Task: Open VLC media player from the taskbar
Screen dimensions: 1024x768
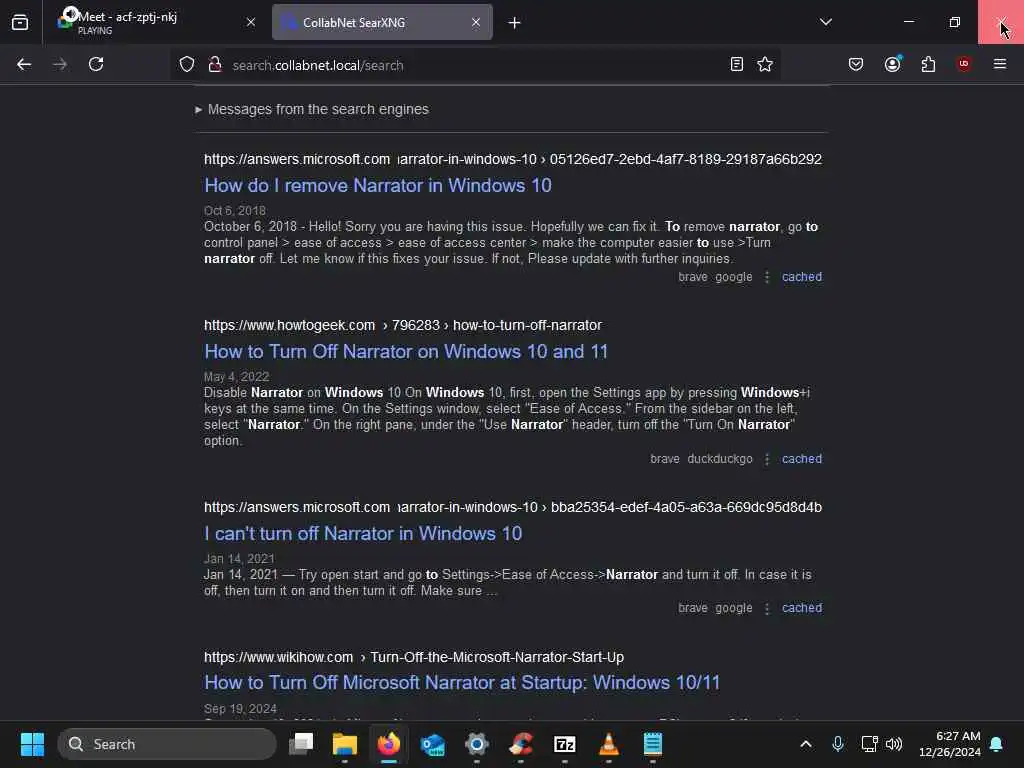Action: tap(609, 744)
